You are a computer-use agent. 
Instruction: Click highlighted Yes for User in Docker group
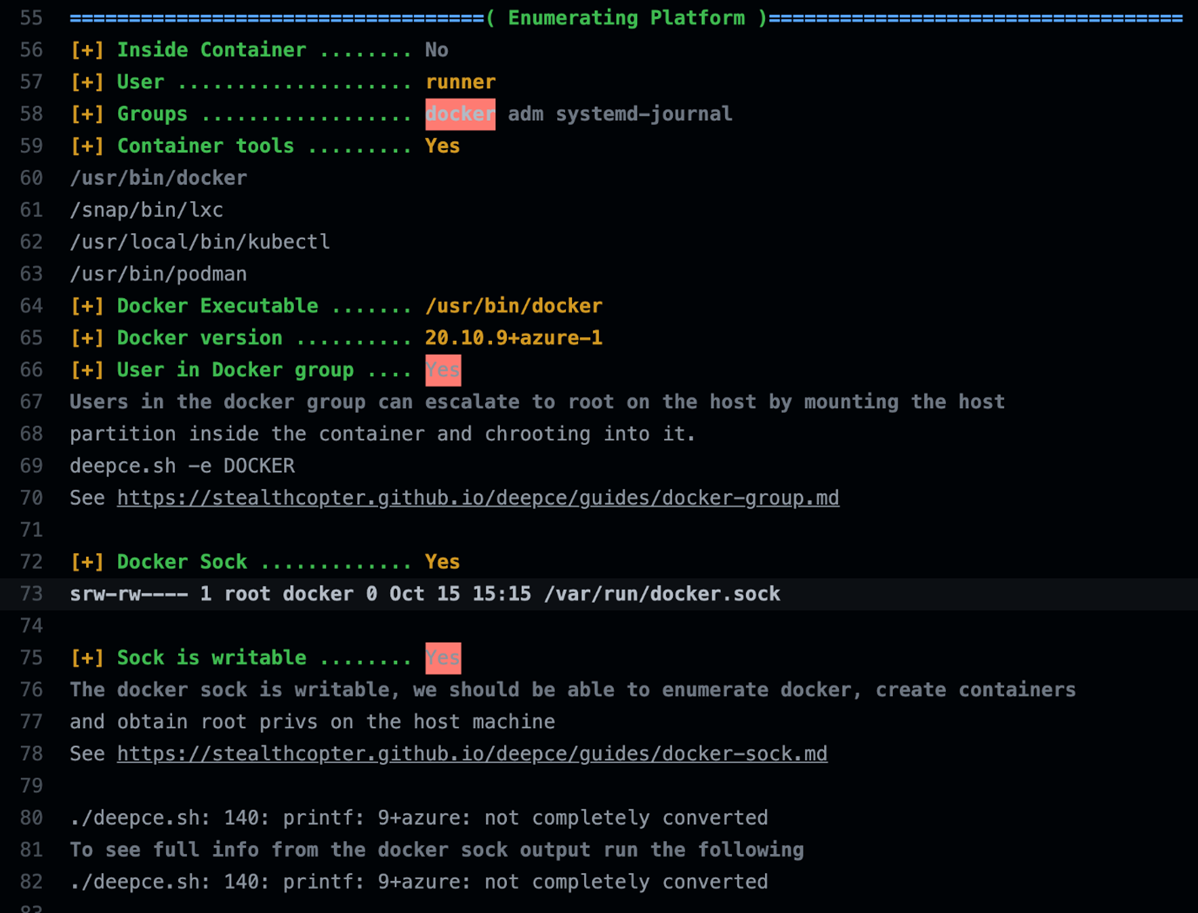443,370
